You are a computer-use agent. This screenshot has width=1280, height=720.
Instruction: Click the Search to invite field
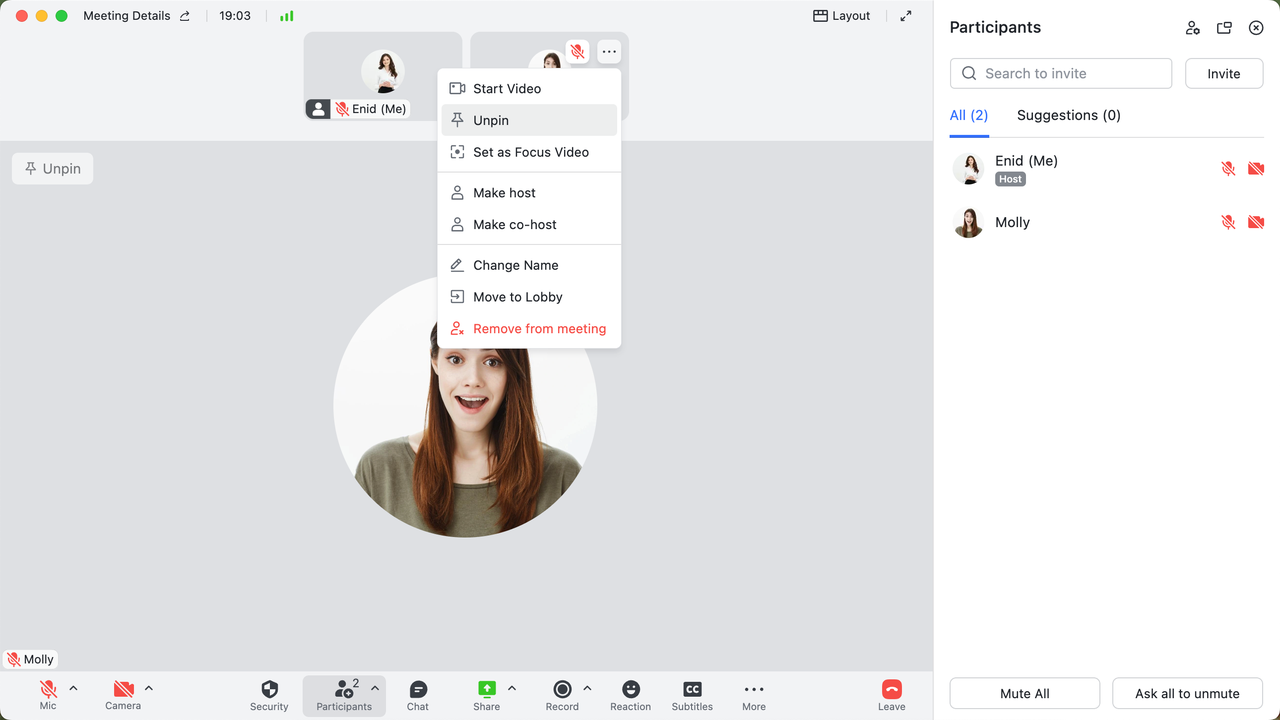tap(1061, 73)
